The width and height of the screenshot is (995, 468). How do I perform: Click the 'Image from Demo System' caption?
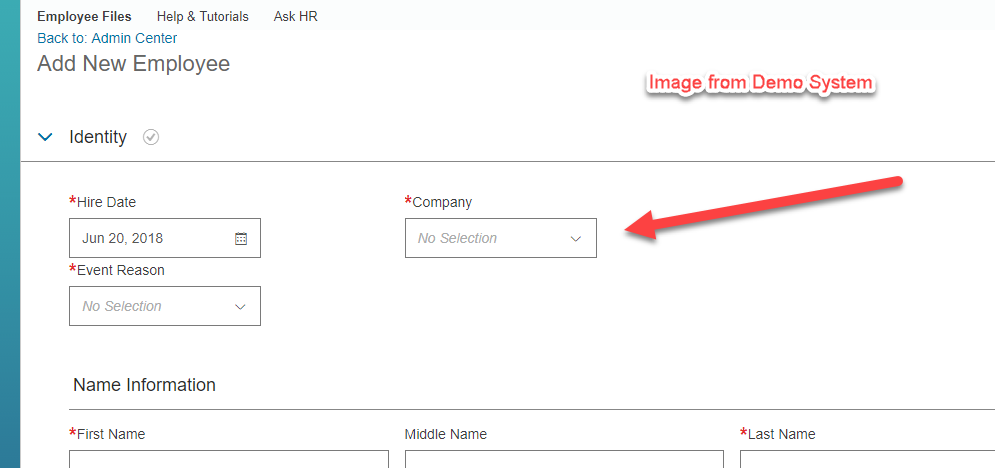(x=760, y=82)
